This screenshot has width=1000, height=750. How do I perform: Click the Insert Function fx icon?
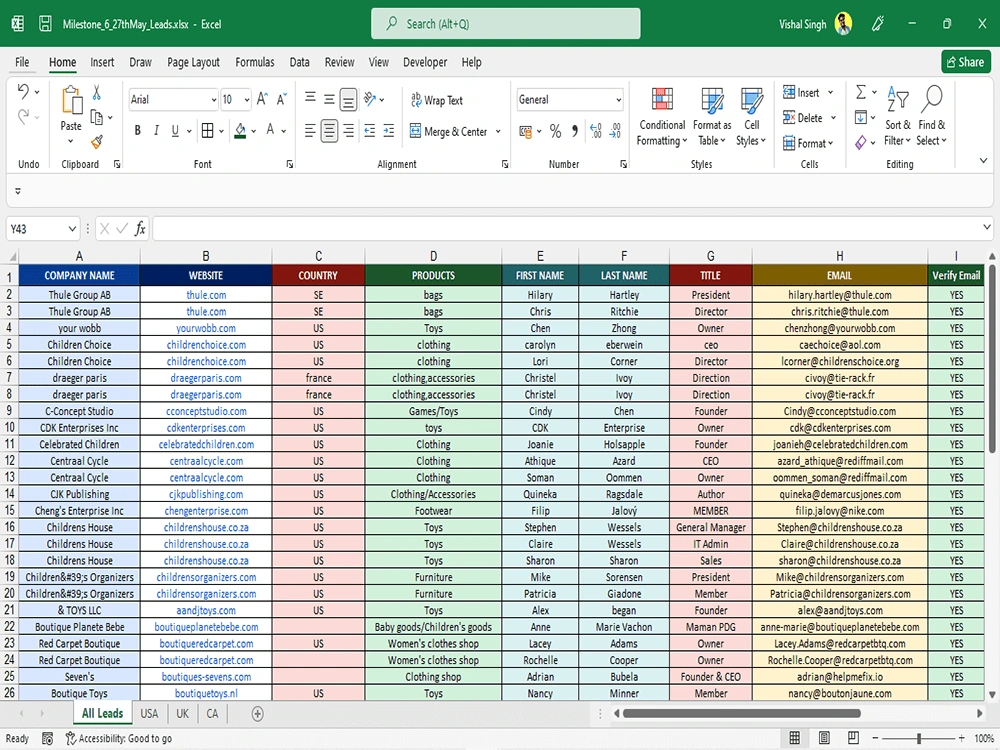[140, 228]
